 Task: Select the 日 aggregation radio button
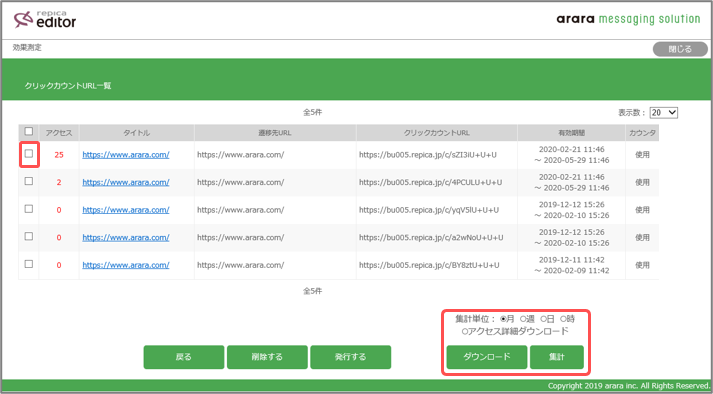pos(543,319)
